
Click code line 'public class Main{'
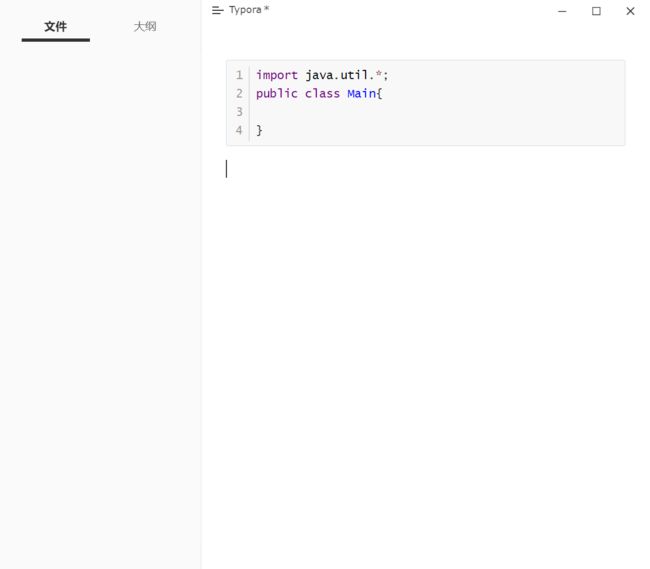(319, 94)
